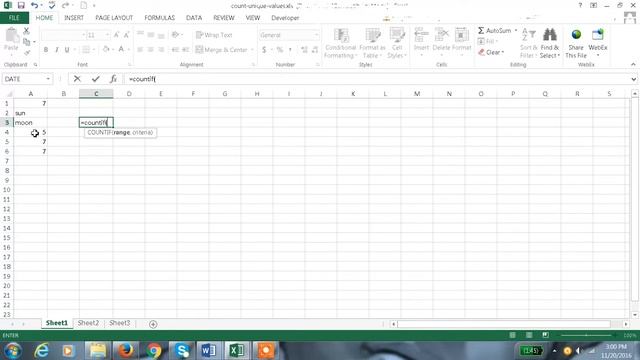
Task: Click the Fill Color bucket icon
Action: [x=106, y=50]
